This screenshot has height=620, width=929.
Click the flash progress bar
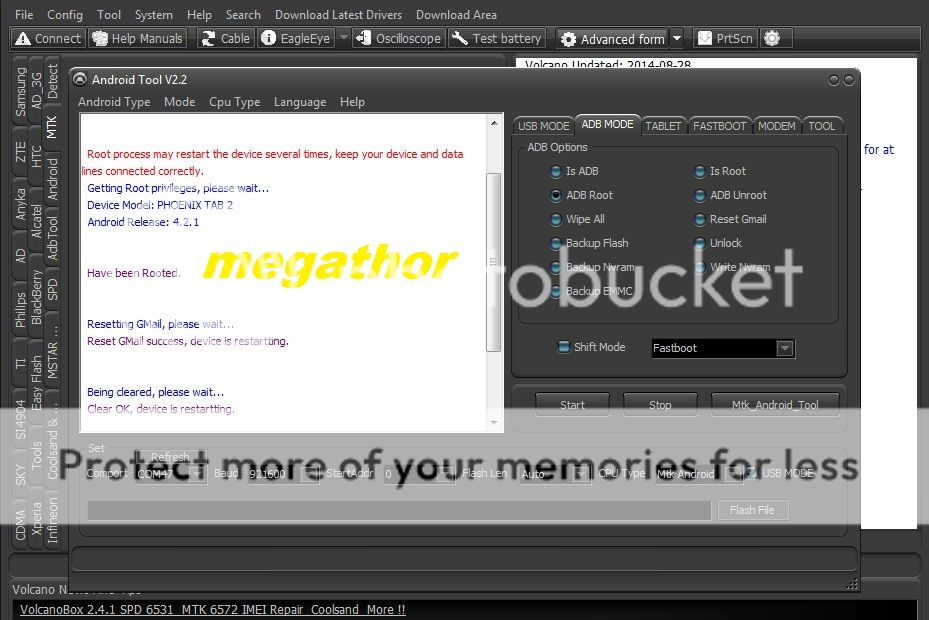pyautogui.click(x=400, y=511)
